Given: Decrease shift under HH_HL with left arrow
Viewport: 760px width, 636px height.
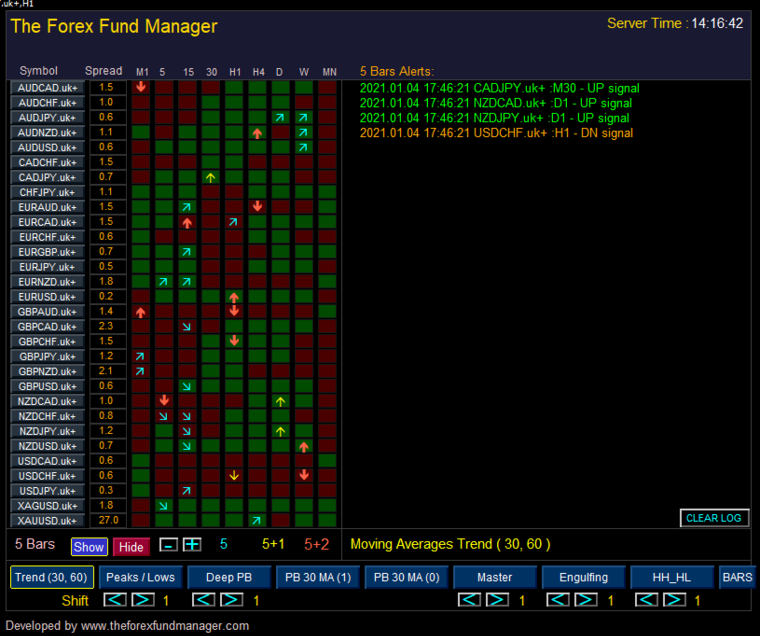Looking at the screenshot, I should click(647, 600).
